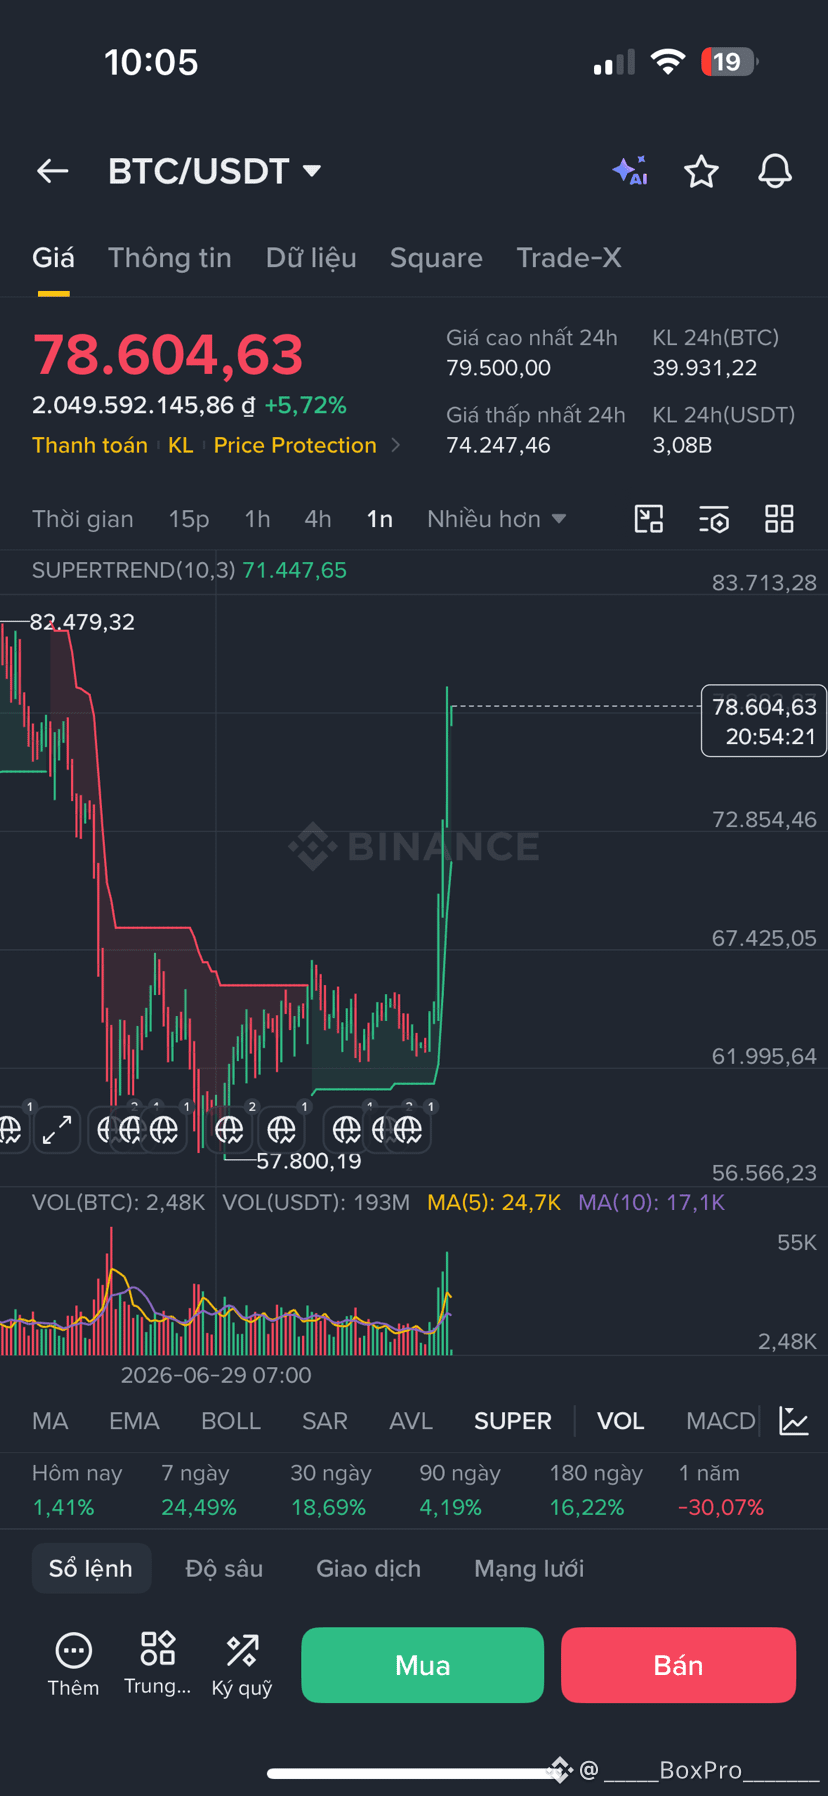The height and width of the screenshot is (1796, 828).
Task: Go back with the left arrow
Action: 52,171
